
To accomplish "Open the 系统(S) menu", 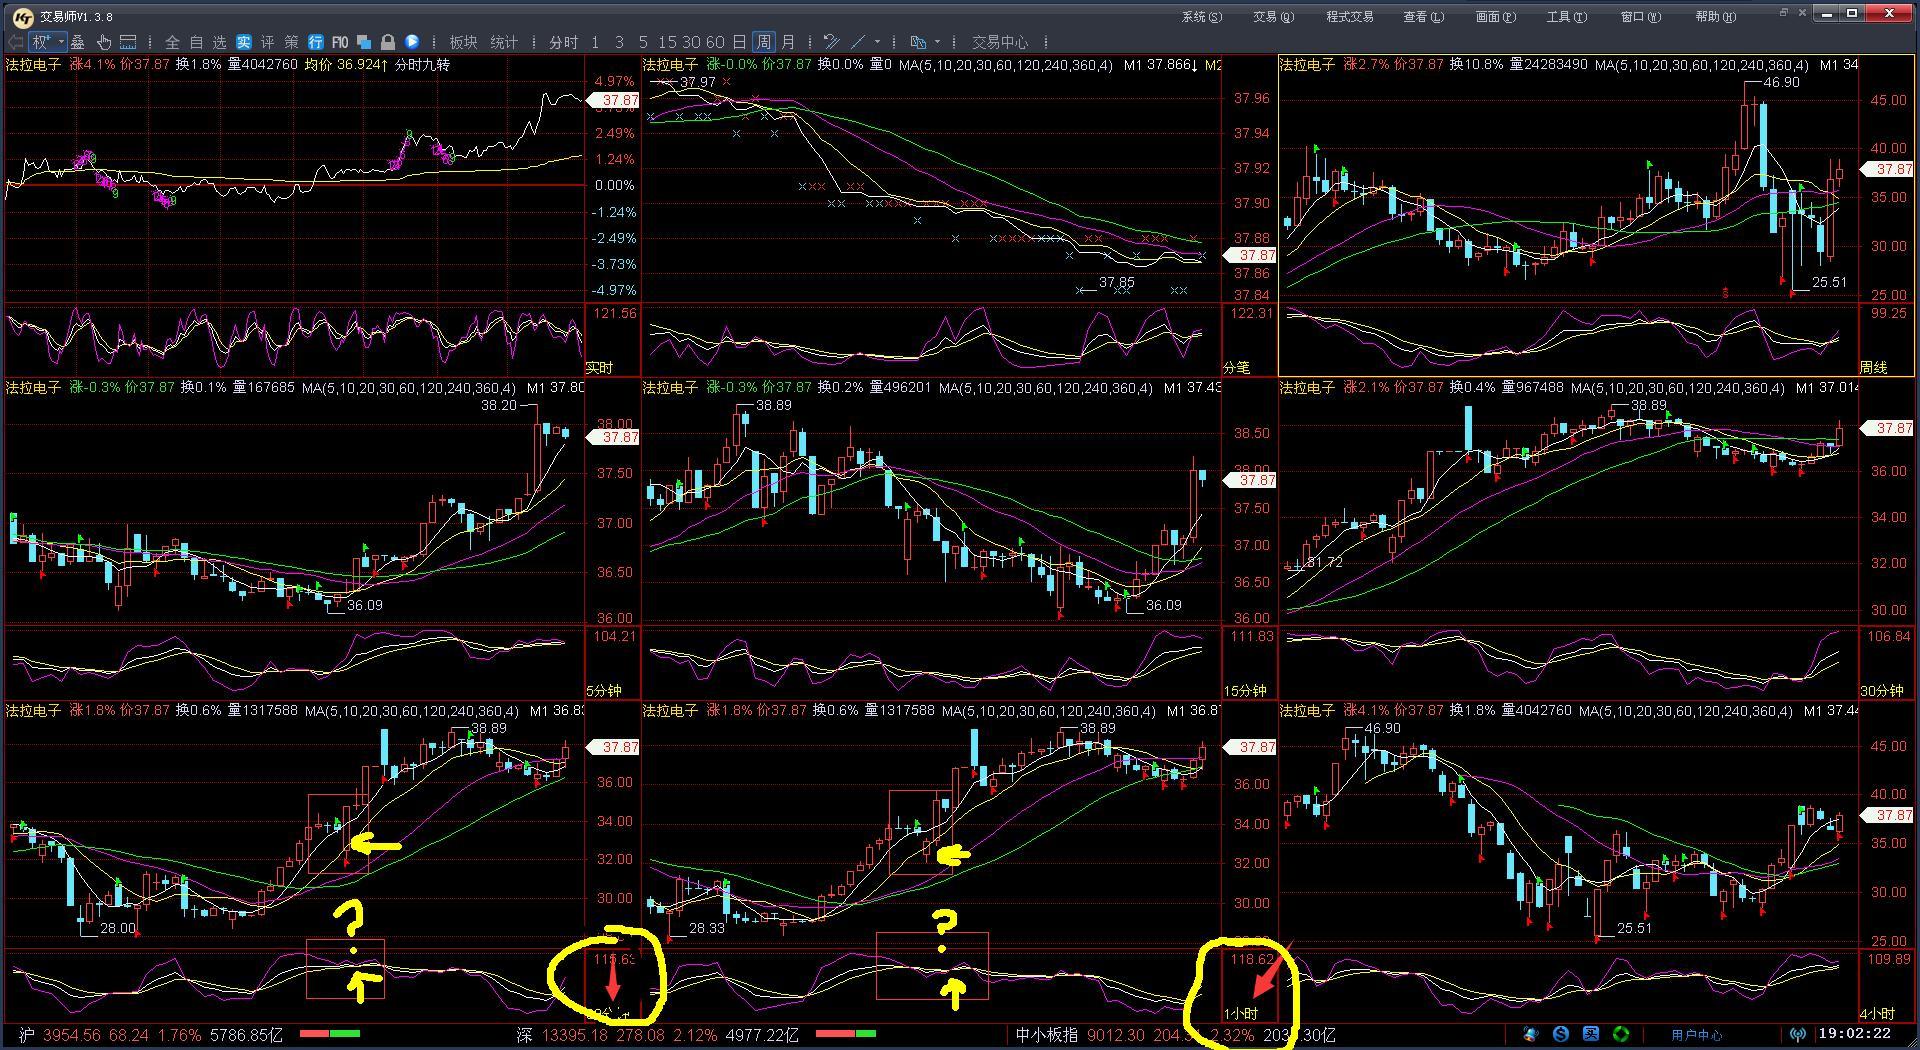I will pos(1201,16).
